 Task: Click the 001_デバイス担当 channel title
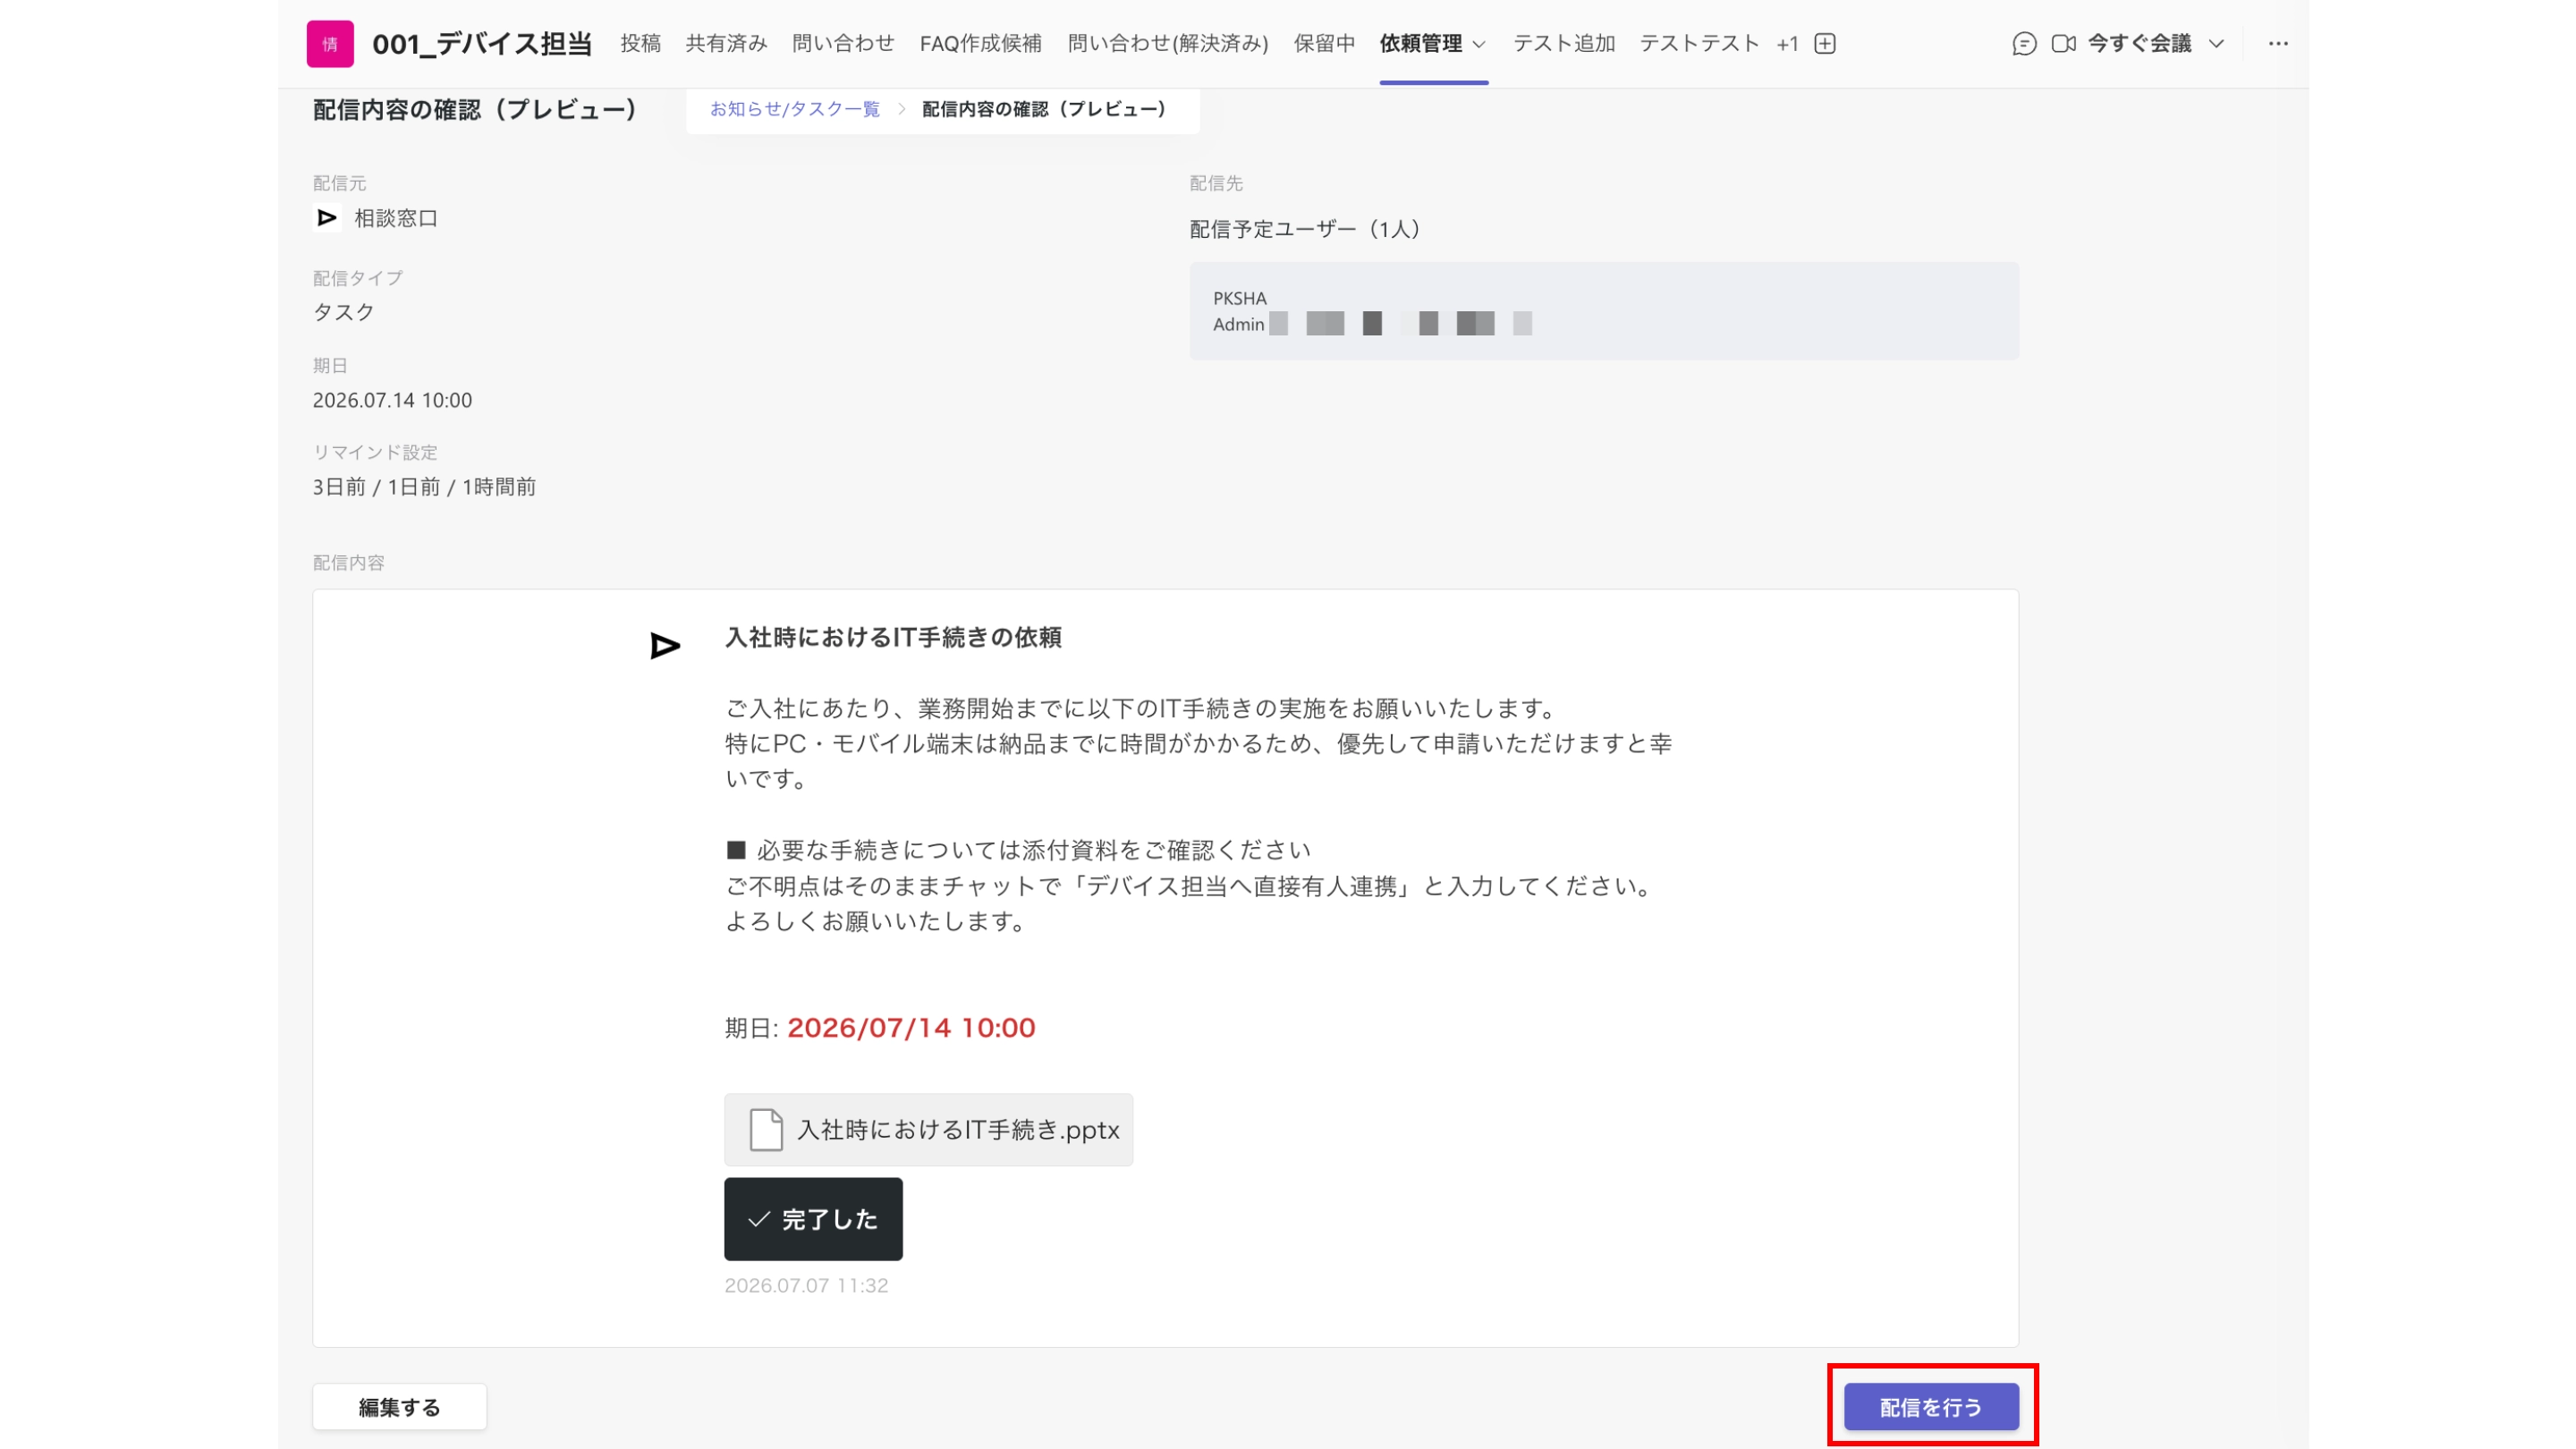(x=482, y=44)
